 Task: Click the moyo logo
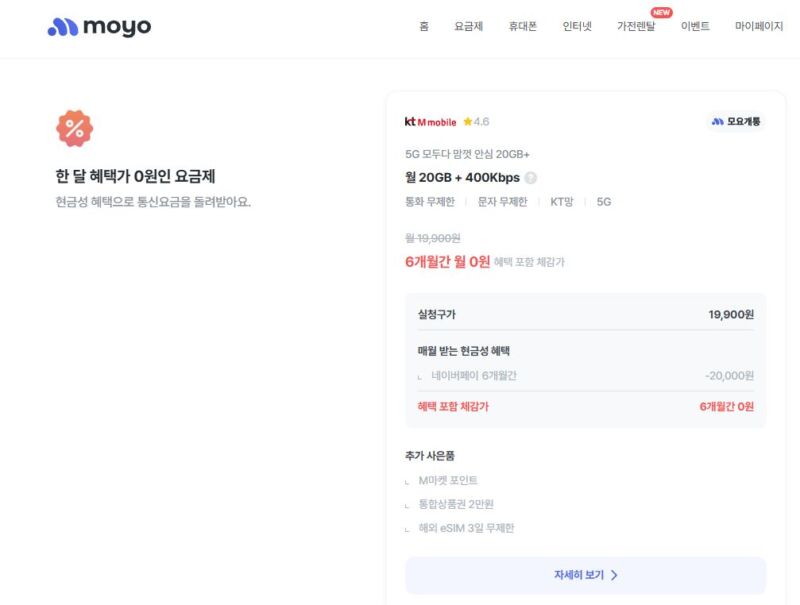99,27
